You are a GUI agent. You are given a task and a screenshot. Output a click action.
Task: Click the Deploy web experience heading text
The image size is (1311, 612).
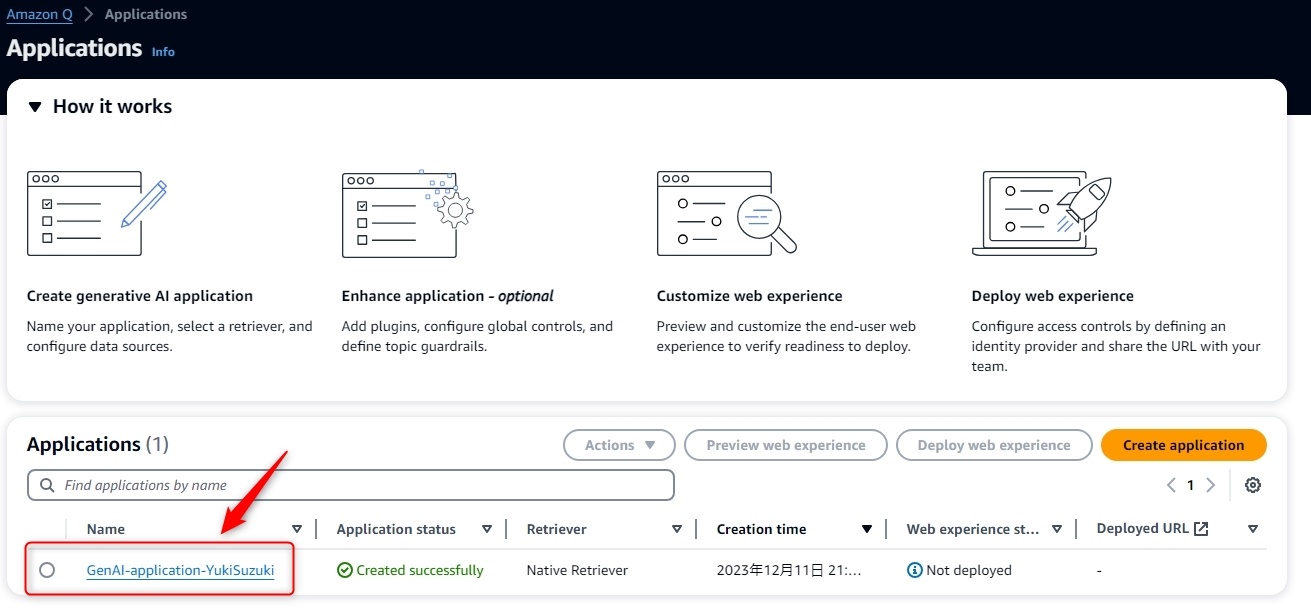click(1053, 296)
